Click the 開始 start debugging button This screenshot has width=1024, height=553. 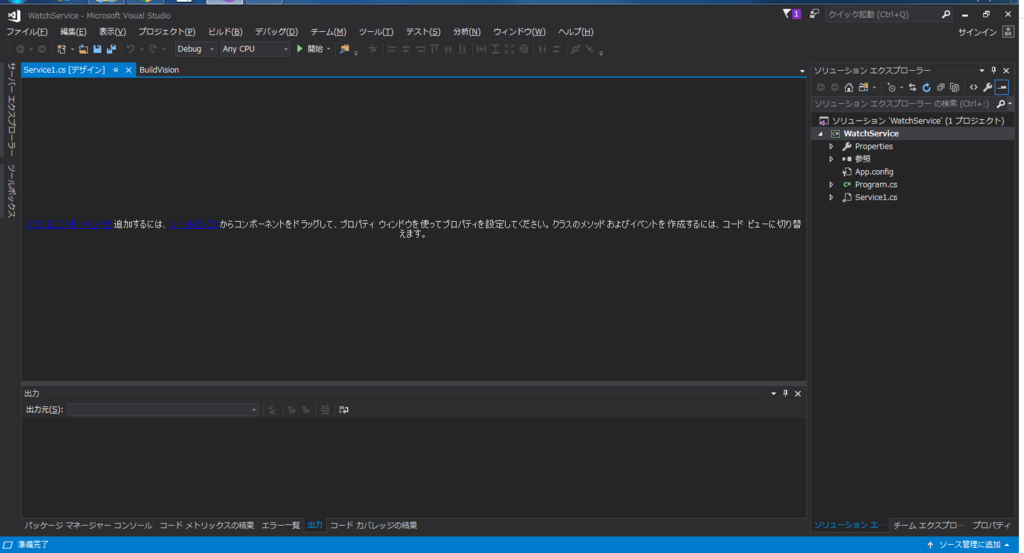tap(310, 49)
